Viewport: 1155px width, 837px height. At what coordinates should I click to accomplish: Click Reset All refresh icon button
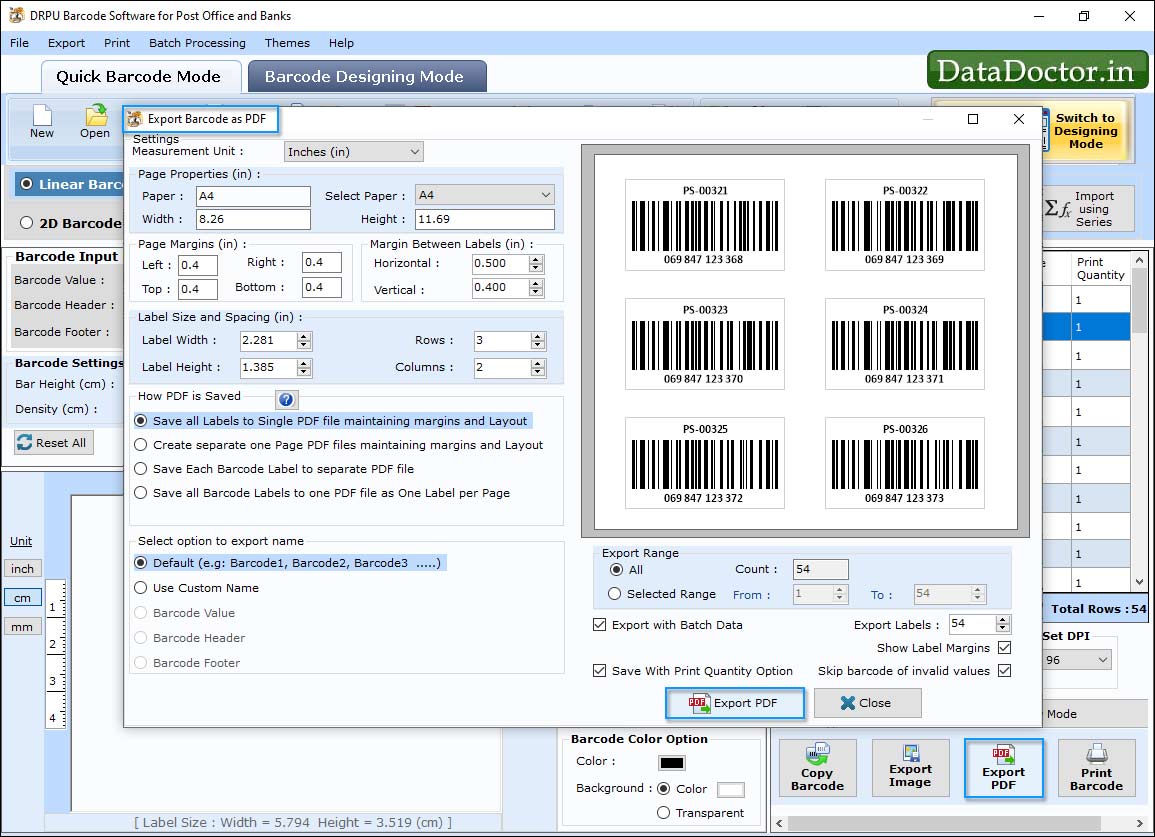tap(54, 442)
